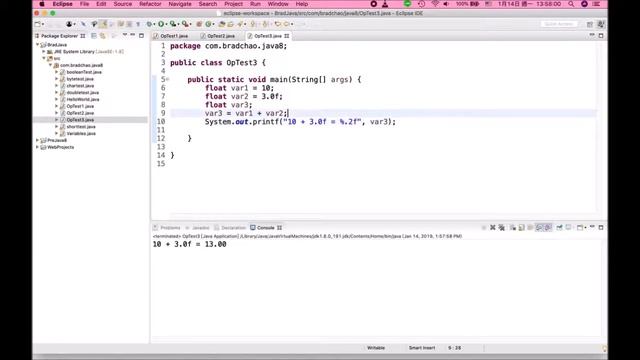Close the OpTest3.java editor tab X

pyautogui.click(x=287, y=36)
